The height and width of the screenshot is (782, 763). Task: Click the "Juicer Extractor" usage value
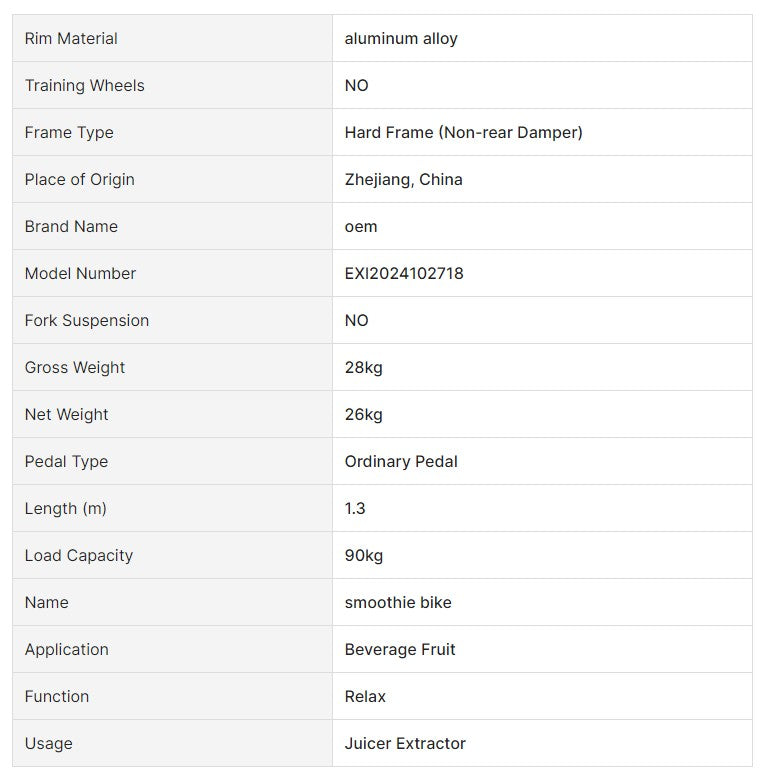pos(405,744)
